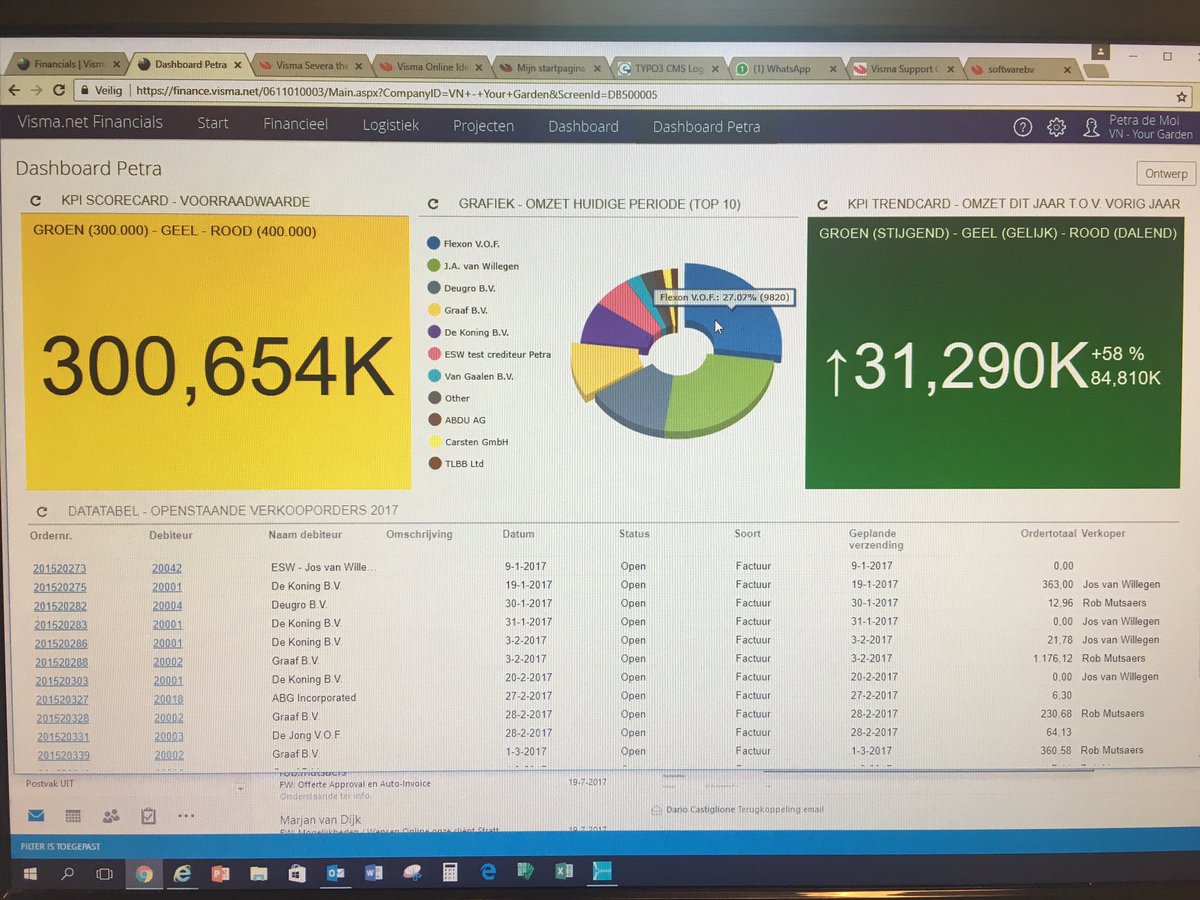
Task: Go forward in the browser
Action: [37, 91]
